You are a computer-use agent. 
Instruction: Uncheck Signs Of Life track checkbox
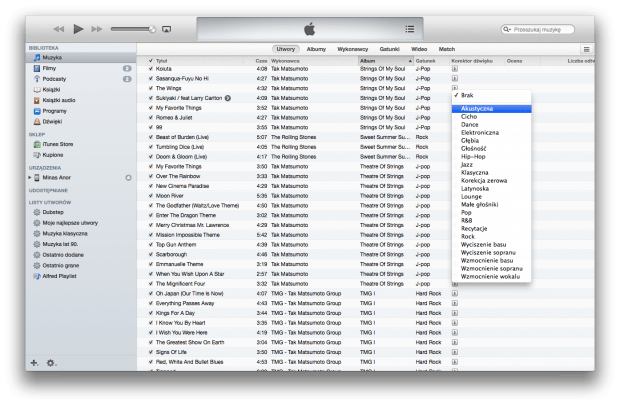[151, 352]
